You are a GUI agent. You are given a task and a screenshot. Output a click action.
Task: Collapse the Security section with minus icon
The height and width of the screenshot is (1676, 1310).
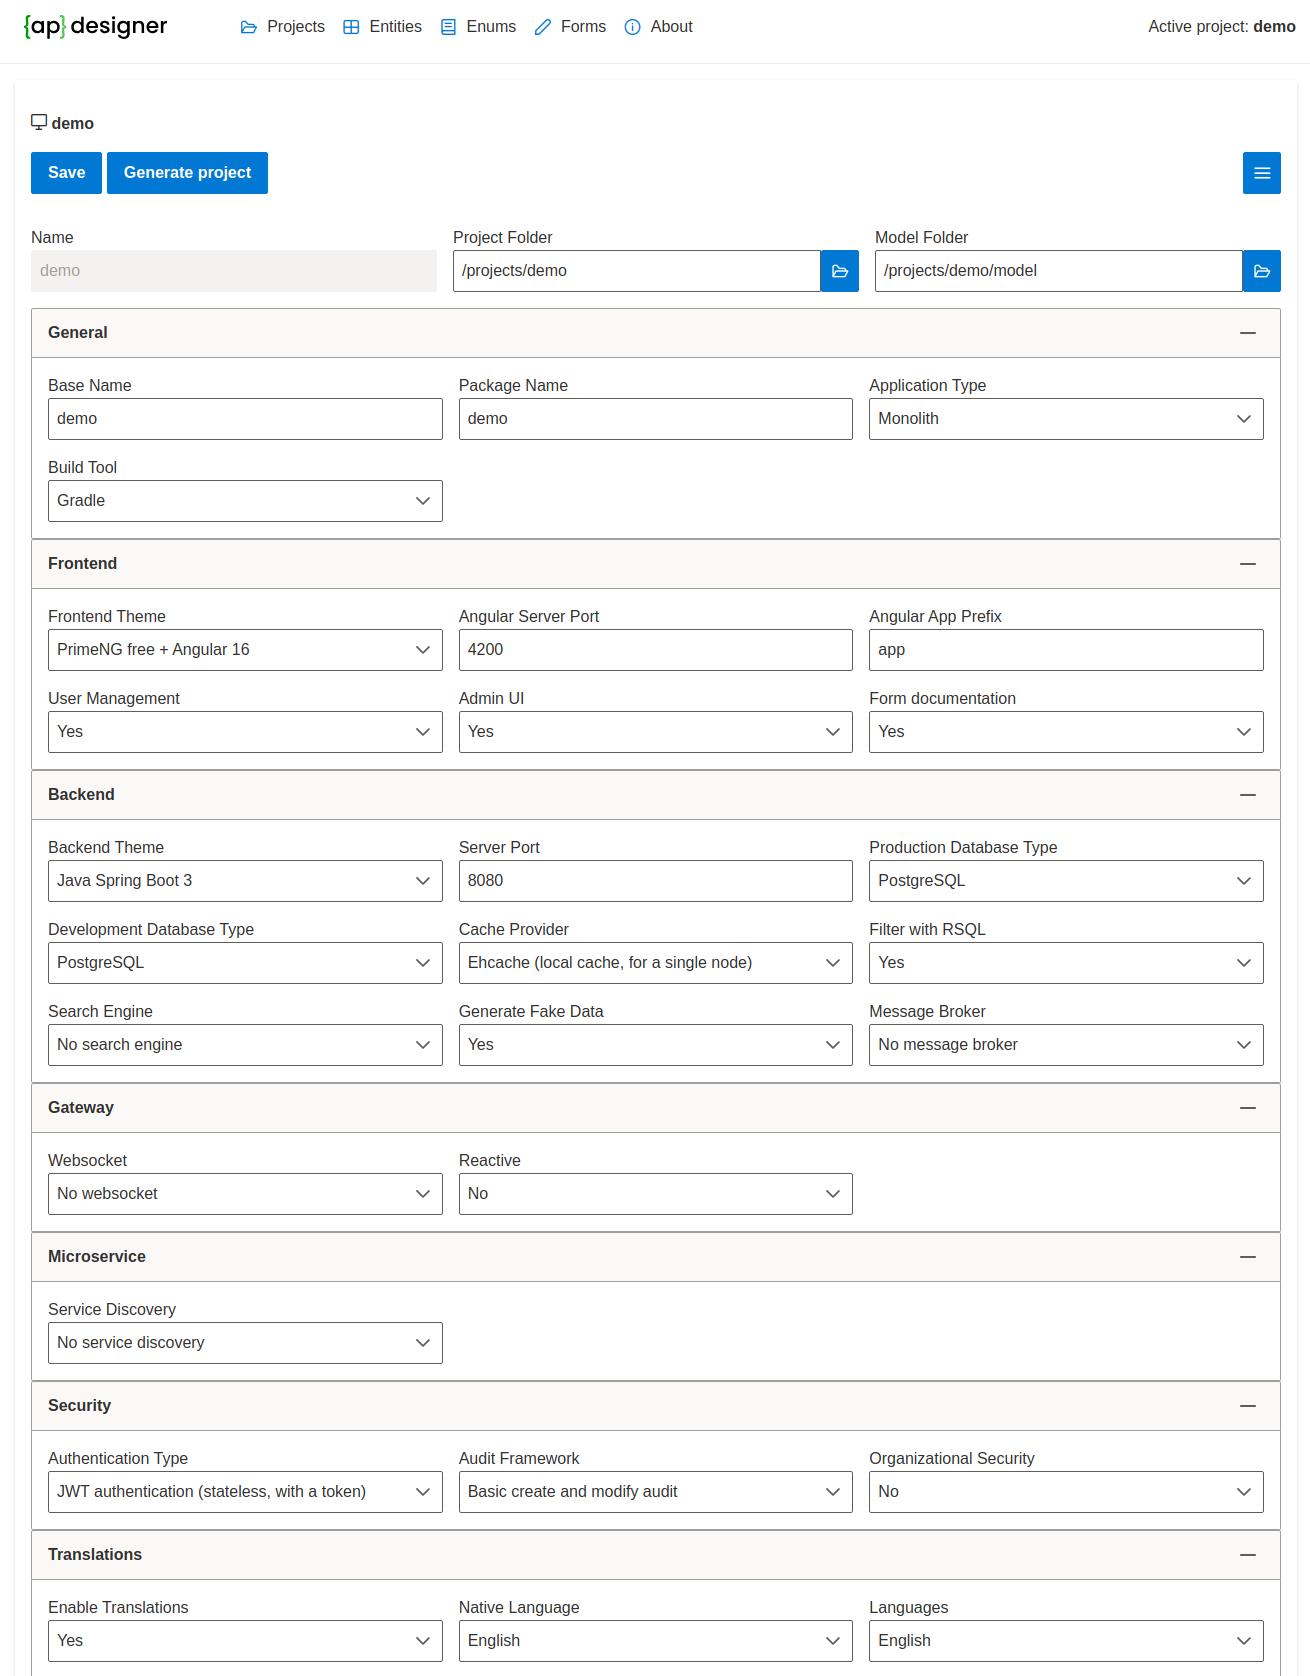click(1247, 1406)
